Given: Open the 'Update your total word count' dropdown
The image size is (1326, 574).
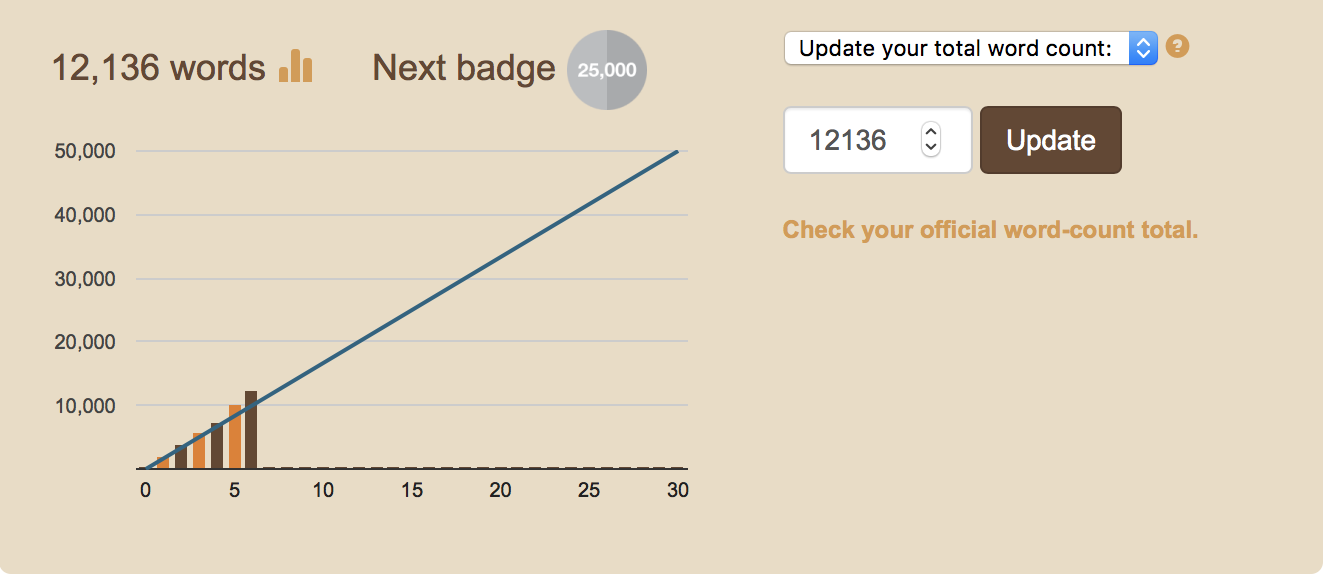Looking at the screenshot, I should 970,48.
